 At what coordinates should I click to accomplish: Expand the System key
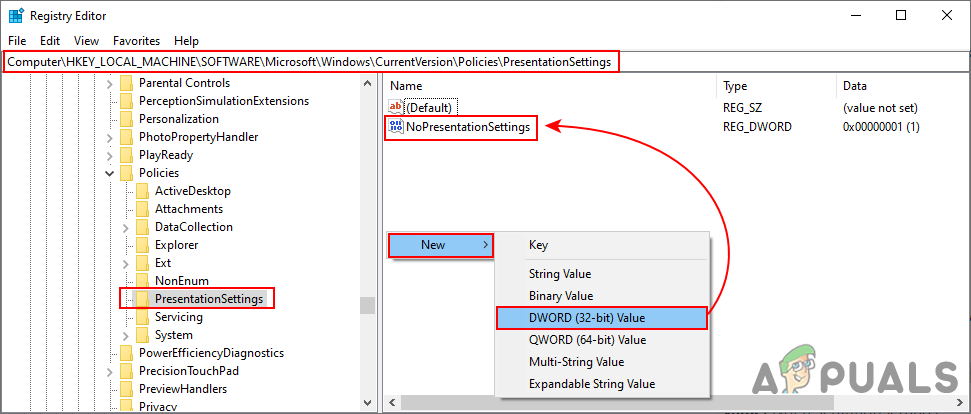coord(125,335)
